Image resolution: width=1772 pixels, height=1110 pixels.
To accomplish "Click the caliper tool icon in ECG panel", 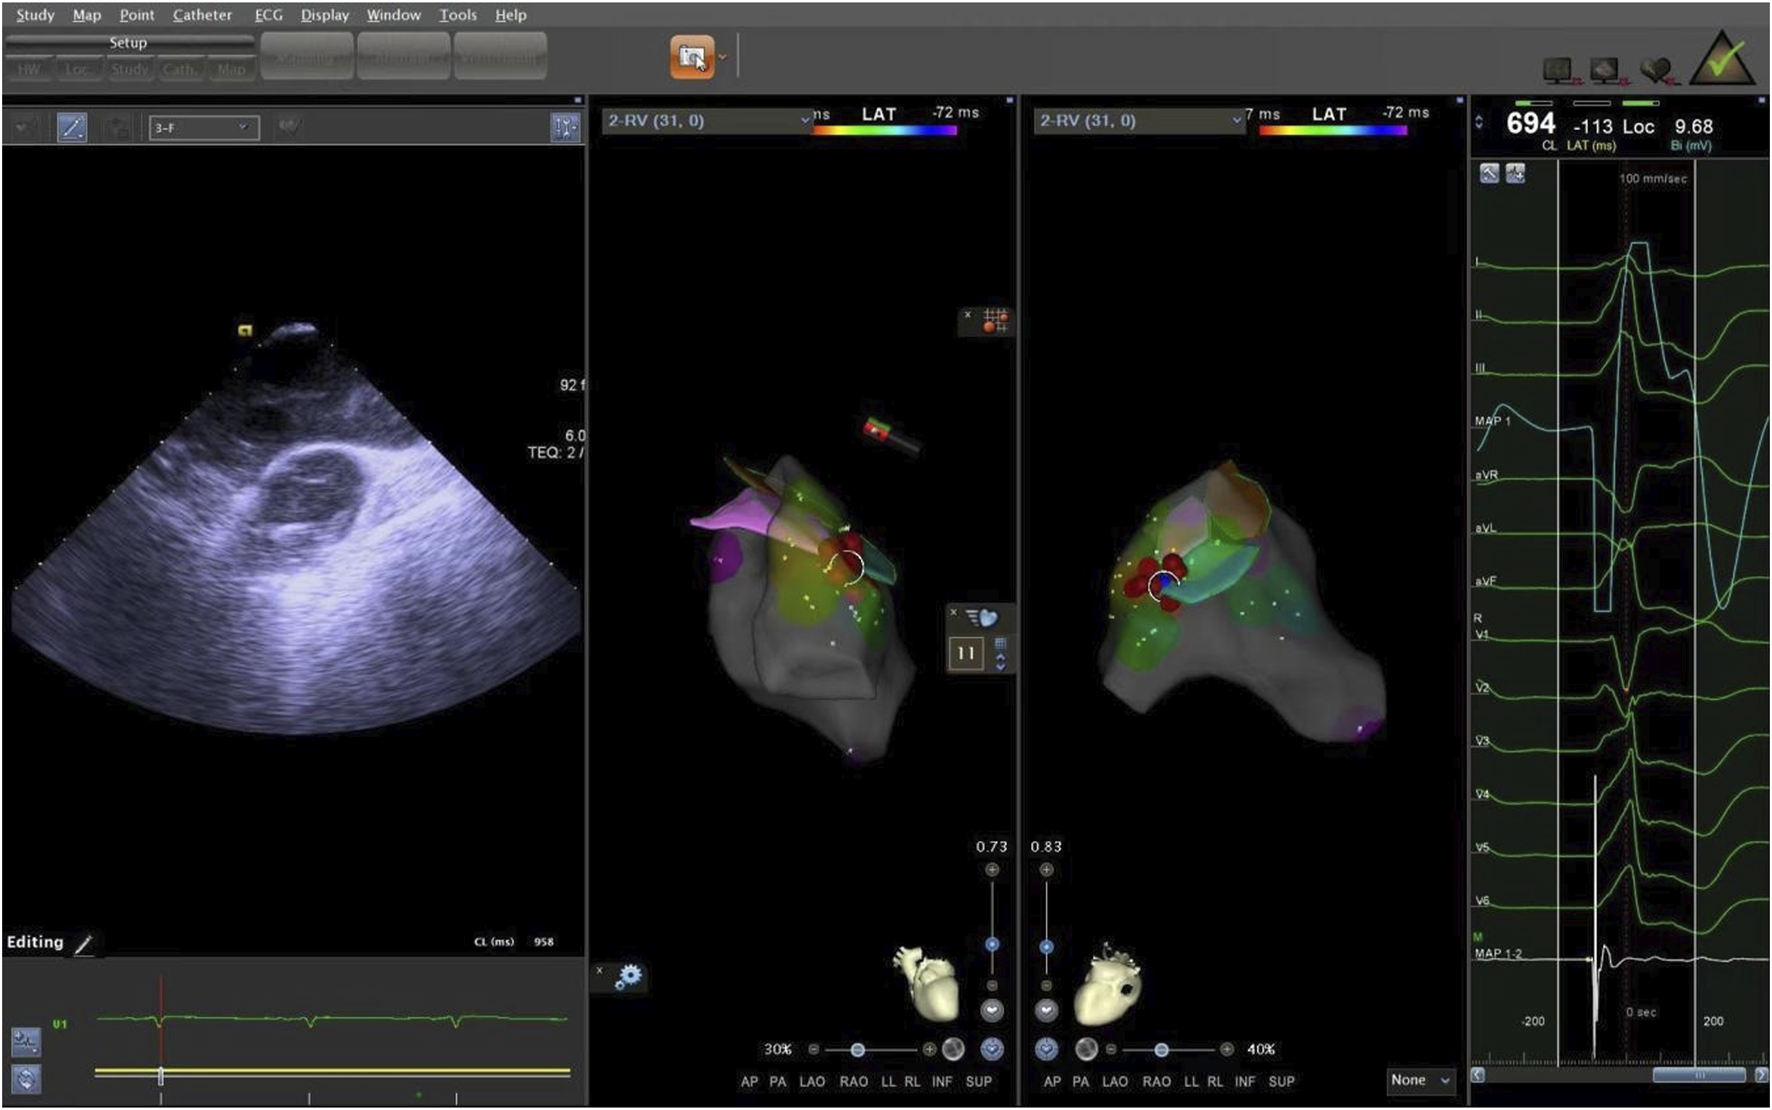I will (x=1489, y=174).
